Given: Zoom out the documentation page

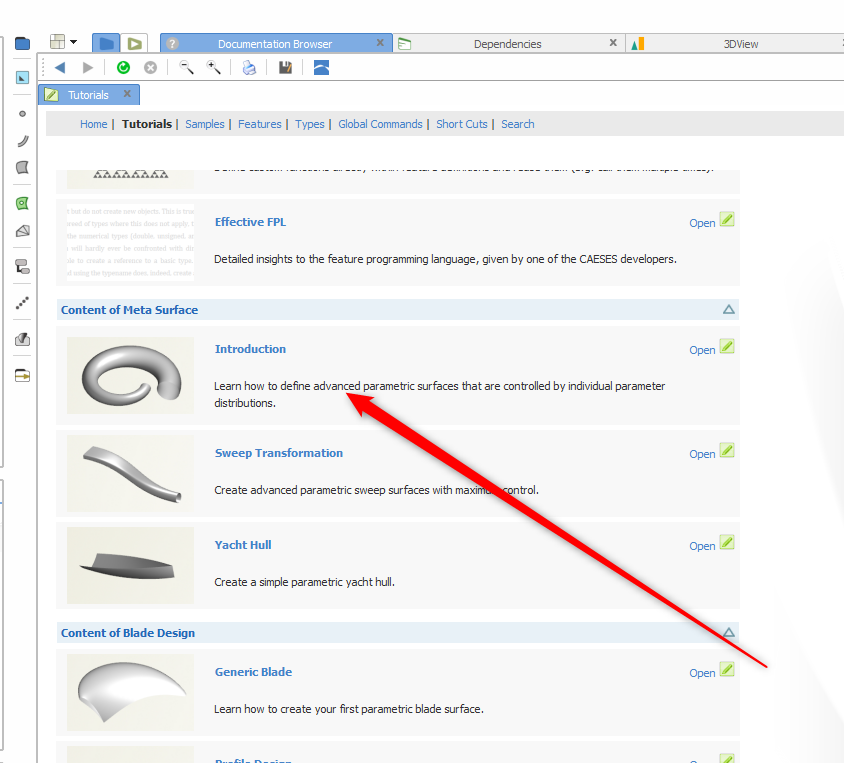Looking at the screenshot, I should (x=186, y=68).
